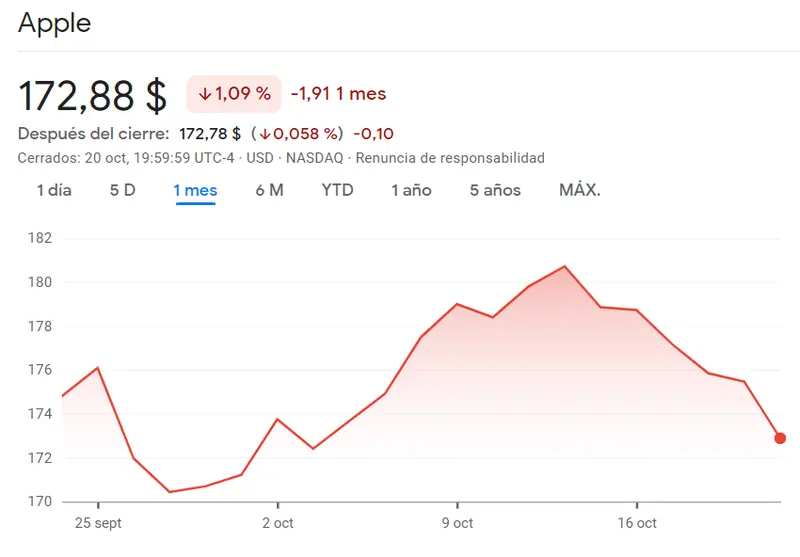This screenshot has width=800, height=557.
Task: Click the 16 oct date axis label
Action: click(x=637, y=523)
